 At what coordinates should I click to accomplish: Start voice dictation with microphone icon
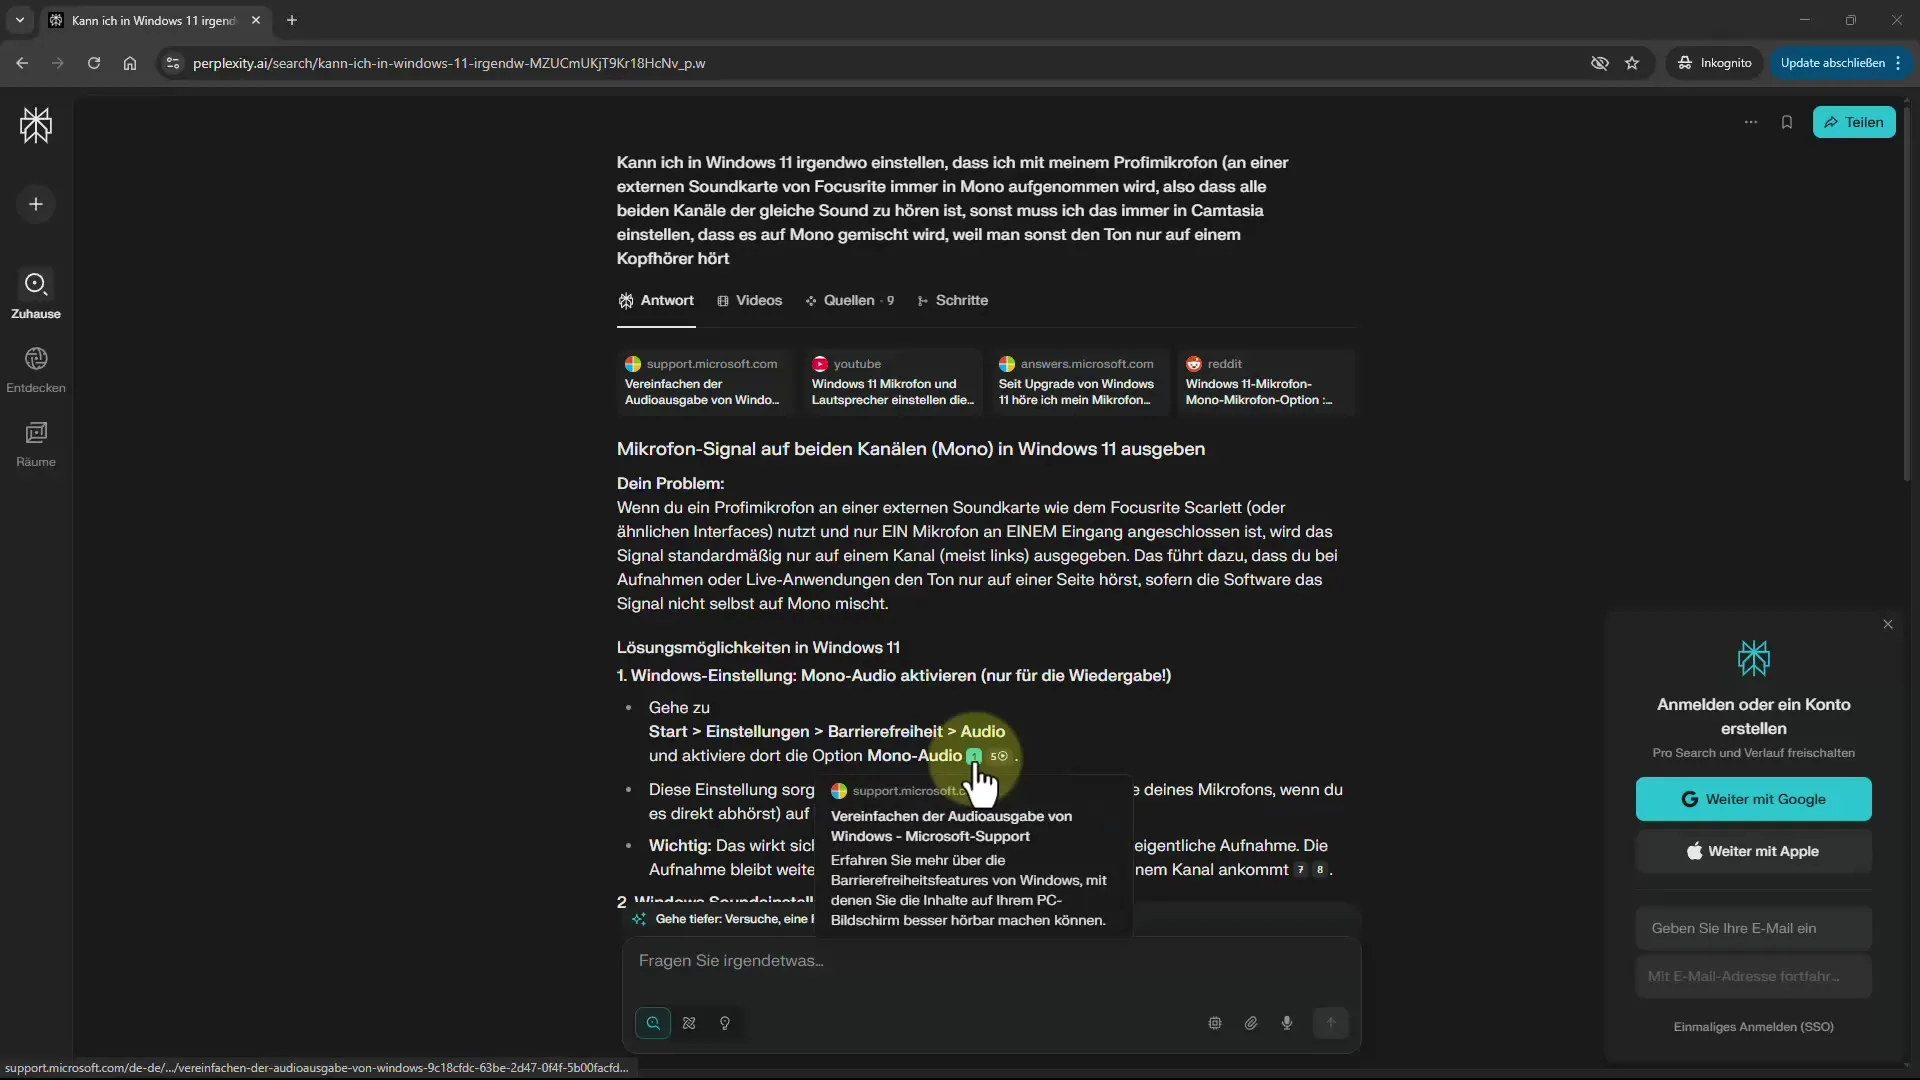(x=1287, y=1023)
